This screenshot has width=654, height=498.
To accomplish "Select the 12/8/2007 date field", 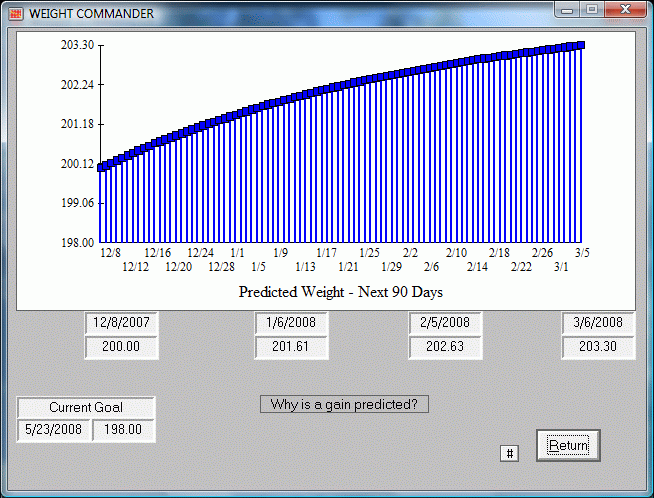I will [x=121, y=323].
